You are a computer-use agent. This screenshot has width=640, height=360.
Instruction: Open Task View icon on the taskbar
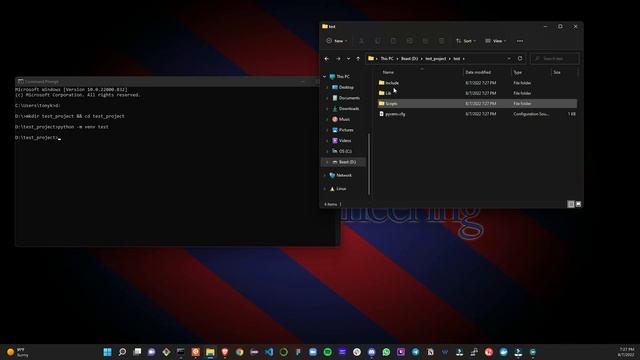137,352
